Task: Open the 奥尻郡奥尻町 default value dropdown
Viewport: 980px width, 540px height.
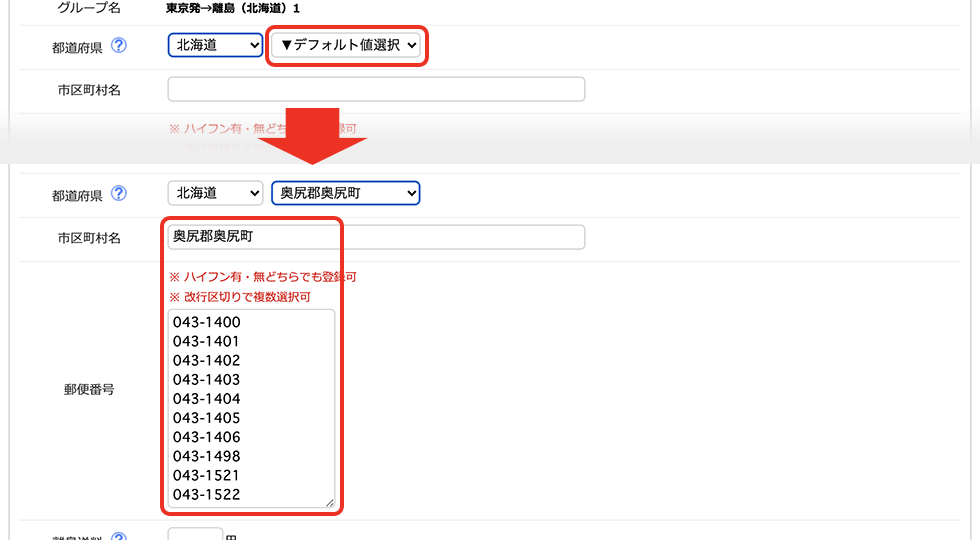Action: coord(346,193)
